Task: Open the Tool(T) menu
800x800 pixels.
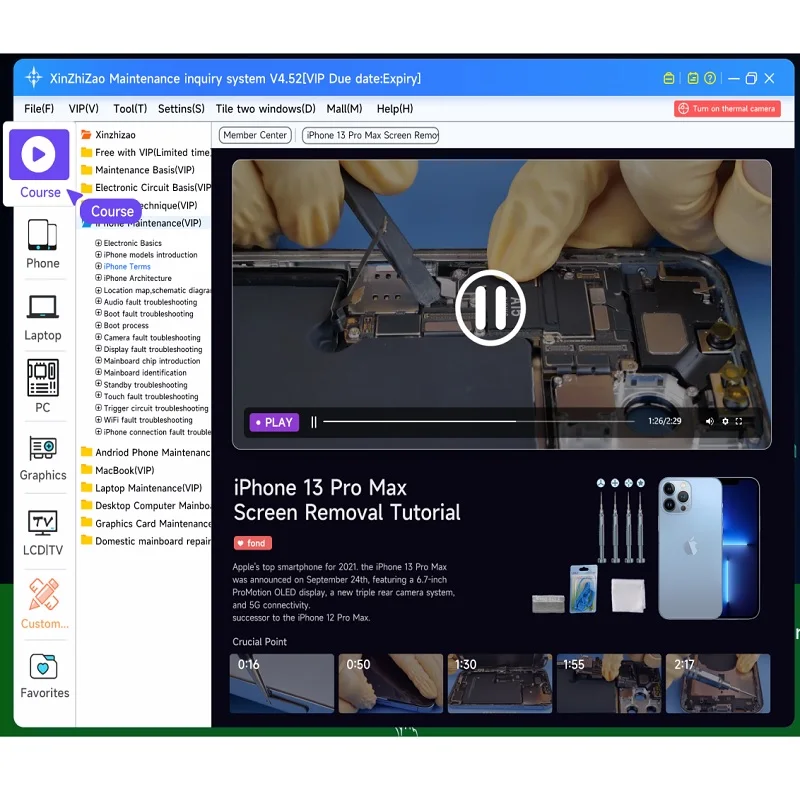Action: (x=130, y=109)
